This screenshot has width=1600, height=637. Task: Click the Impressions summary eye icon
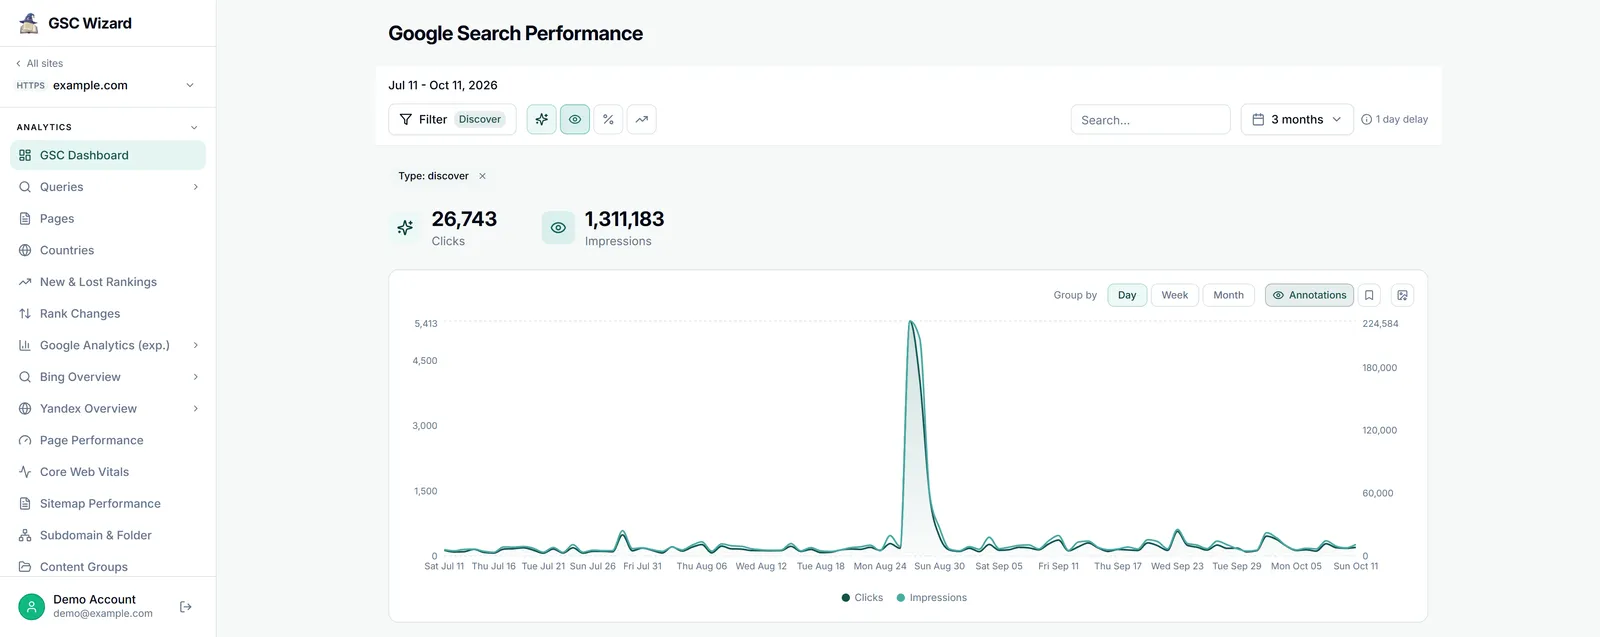(558, 227)
